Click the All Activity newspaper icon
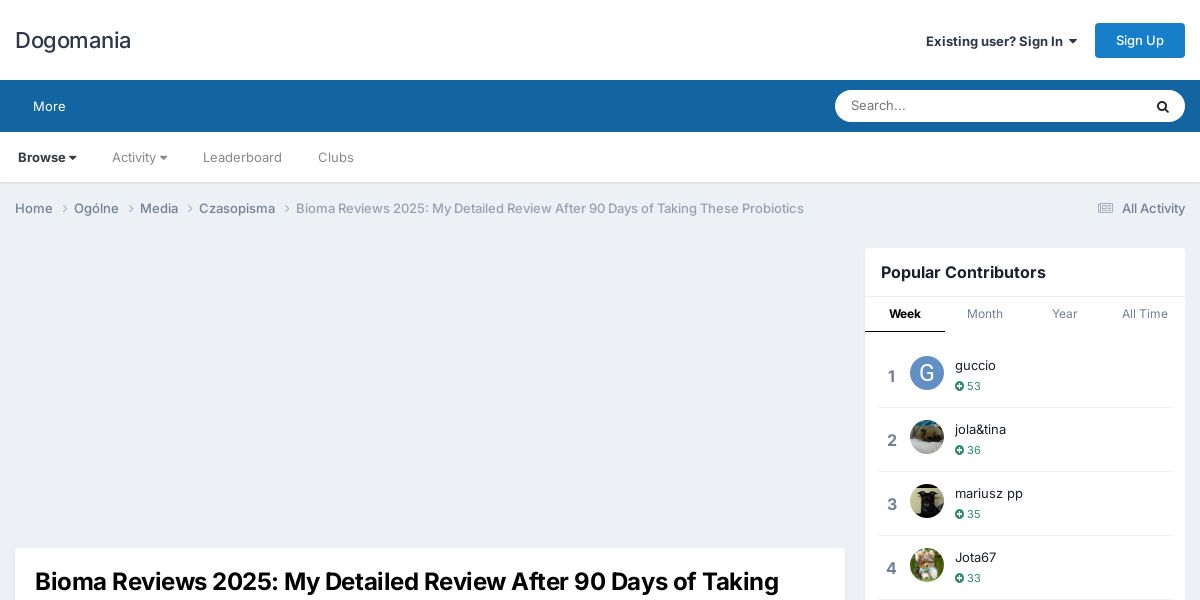Image resolution: width=1200 pixels, height=600 pixels. 1105,208
